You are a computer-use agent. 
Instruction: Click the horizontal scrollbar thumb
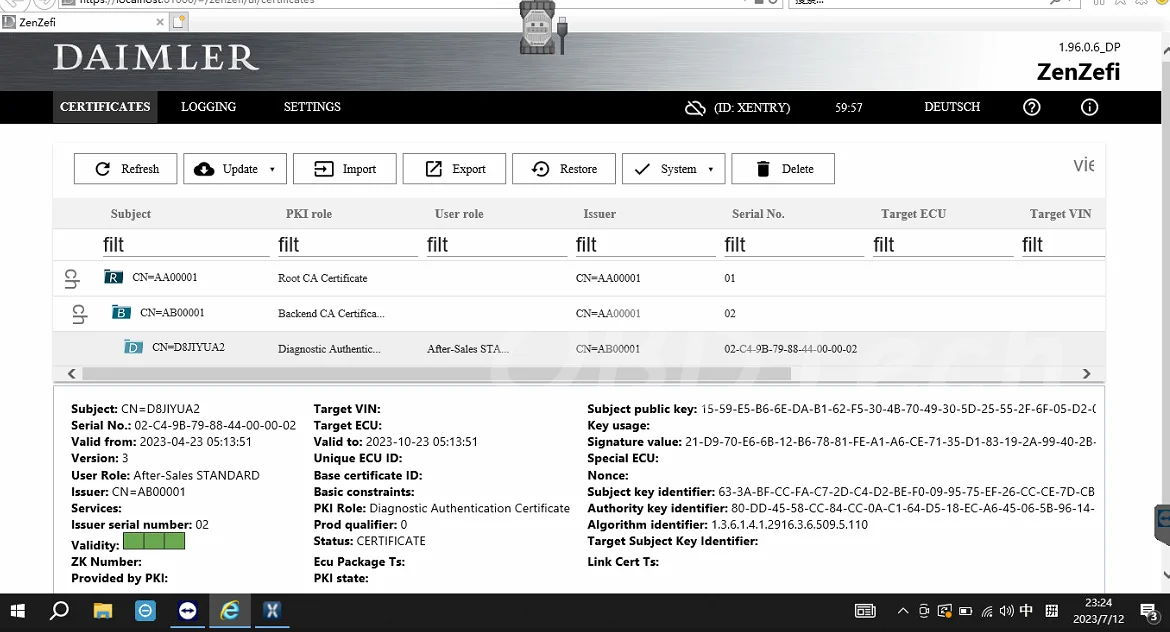coord(437,374)
